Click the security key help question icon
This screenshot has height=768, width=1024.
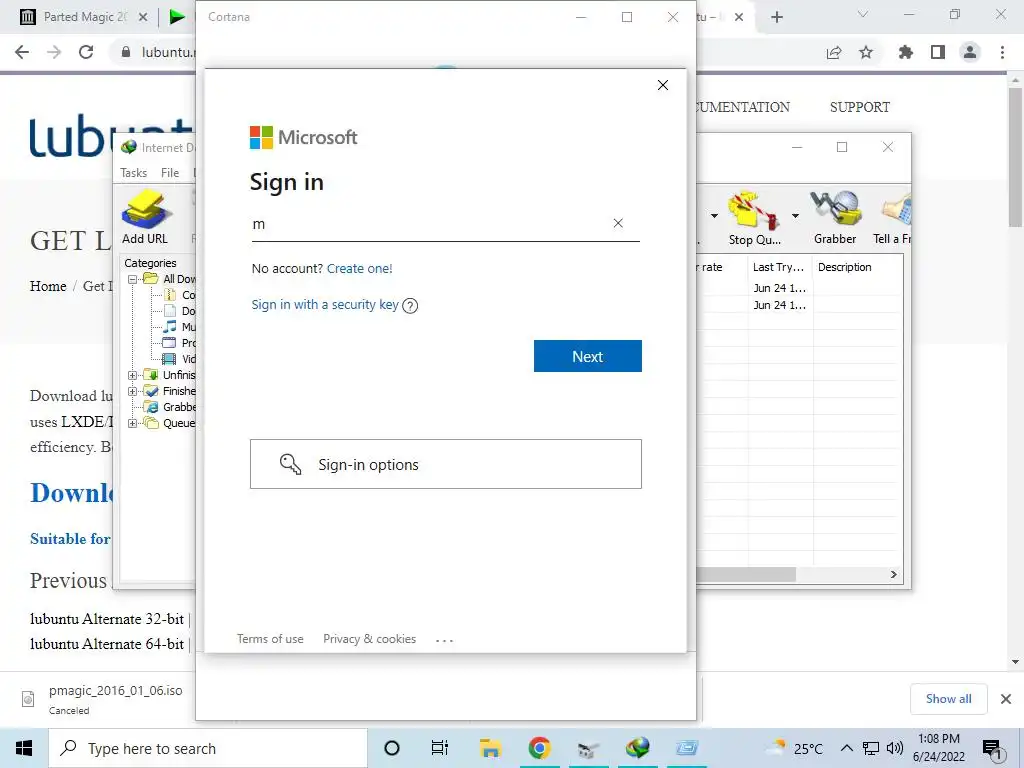pos(410,305)
